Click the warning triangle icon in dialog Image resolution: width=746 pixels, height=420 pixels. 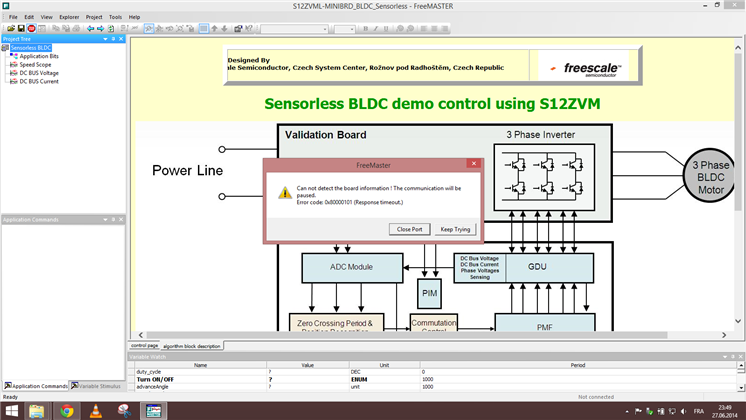pos(285,193)
